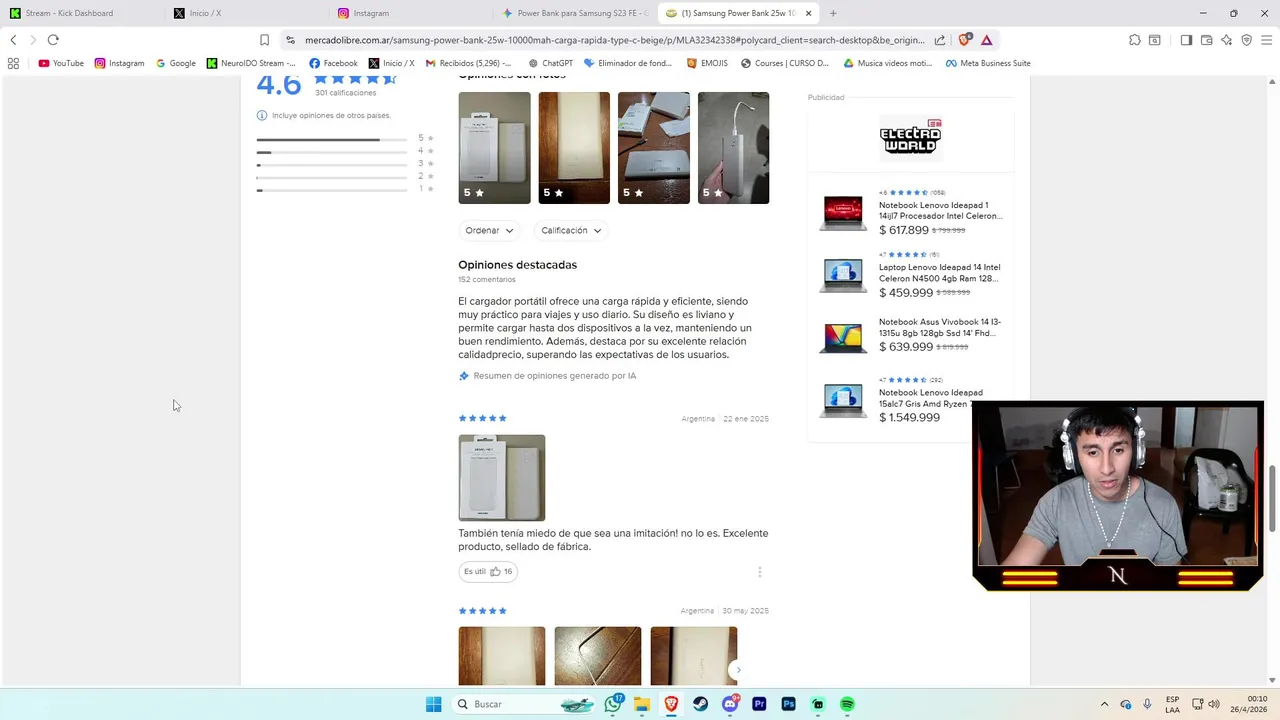Open the three-dot menu on the first review
The width and height of the screenshot is (1280, 720).
pyautogui.click(x=759, y=572)
